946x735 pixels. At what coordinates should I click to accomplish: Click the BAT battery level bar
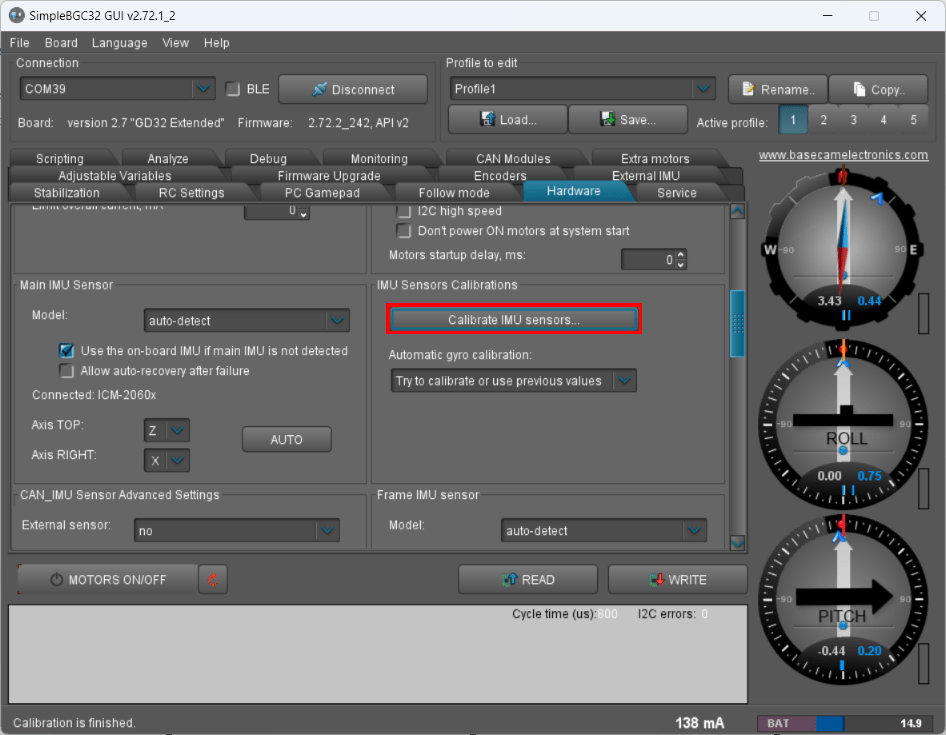pos(845,722)
